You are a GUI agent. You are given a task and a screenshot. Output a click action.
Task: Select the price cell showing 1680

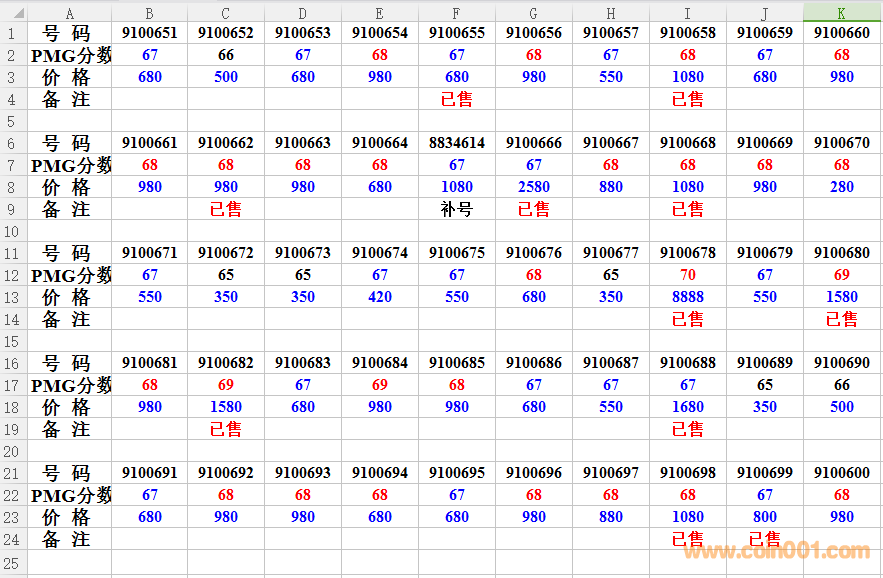pyautogui.click(x=688, y=407)
